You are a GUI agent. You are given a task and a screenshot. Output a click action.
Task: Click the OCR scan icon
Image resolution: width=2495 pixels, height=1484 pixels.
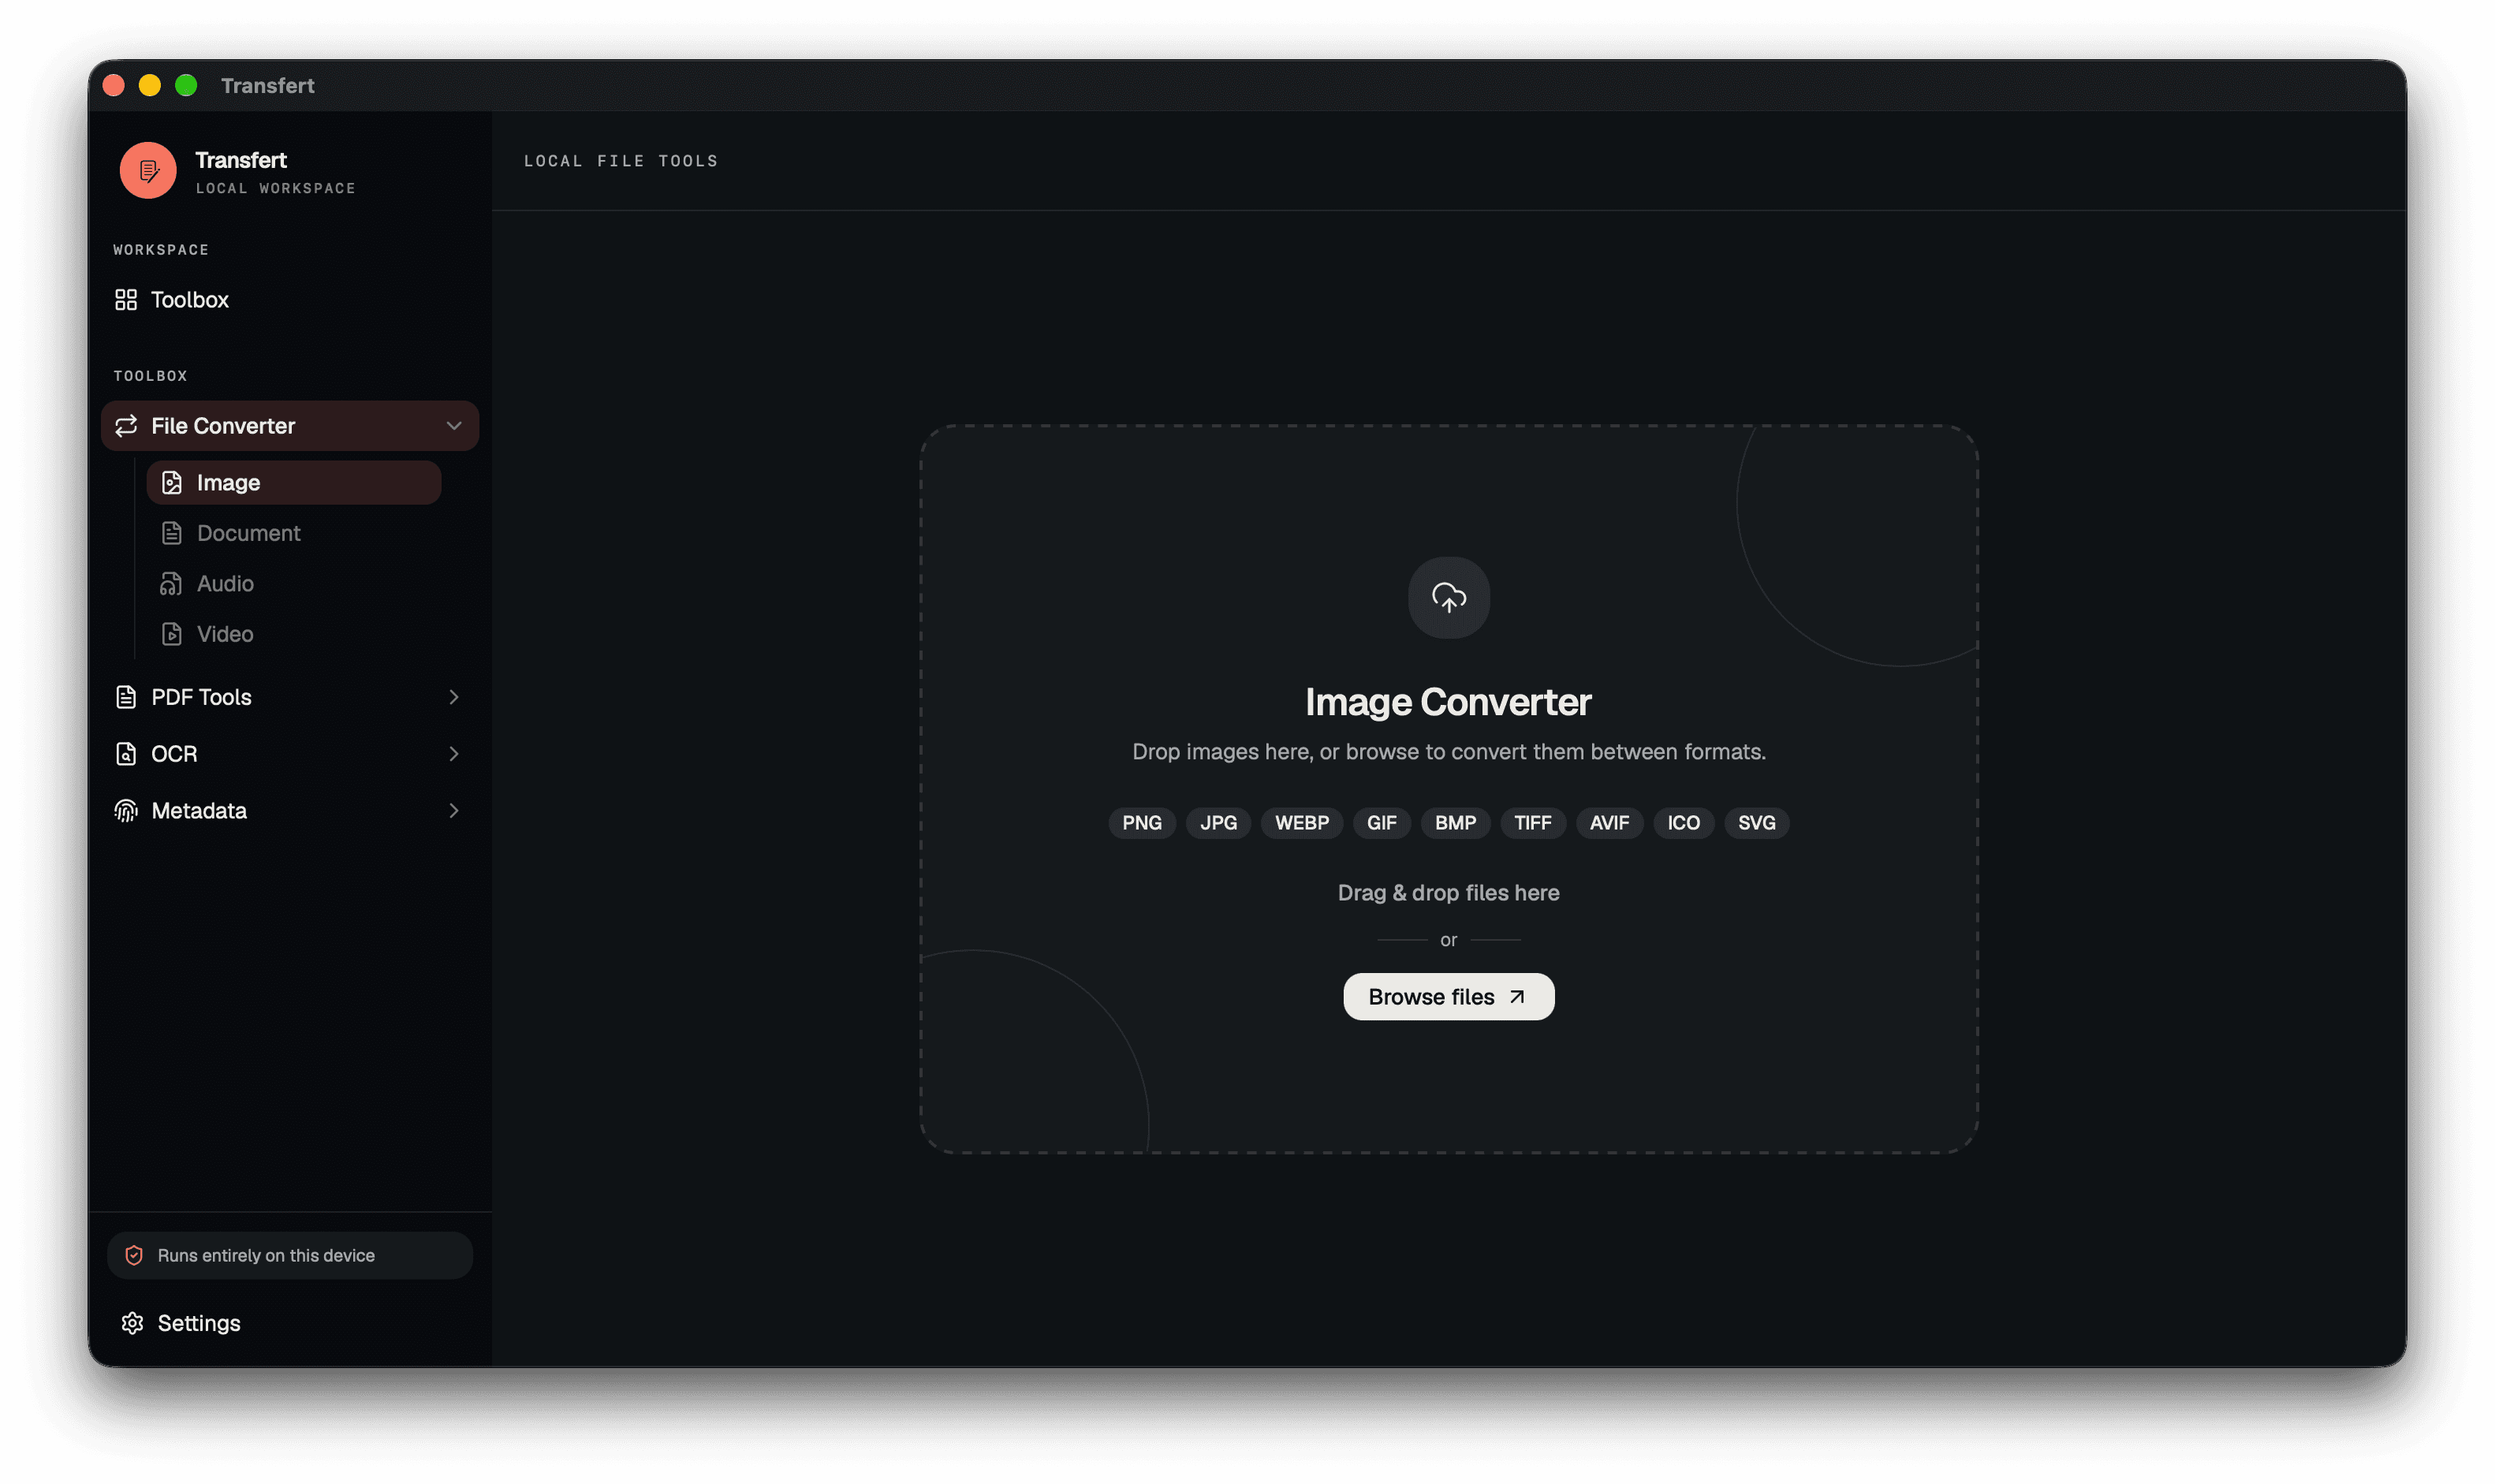pyautogui.click(x=126, y=754)
